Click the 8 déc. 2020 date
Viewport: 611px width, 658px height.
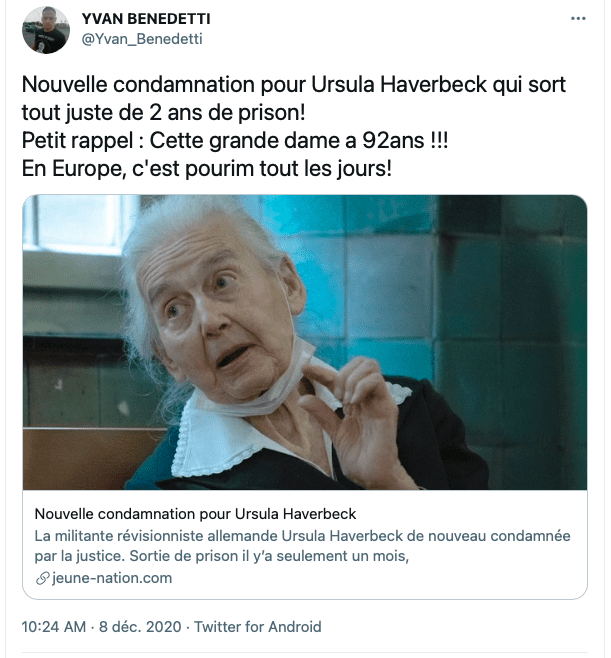140,627
